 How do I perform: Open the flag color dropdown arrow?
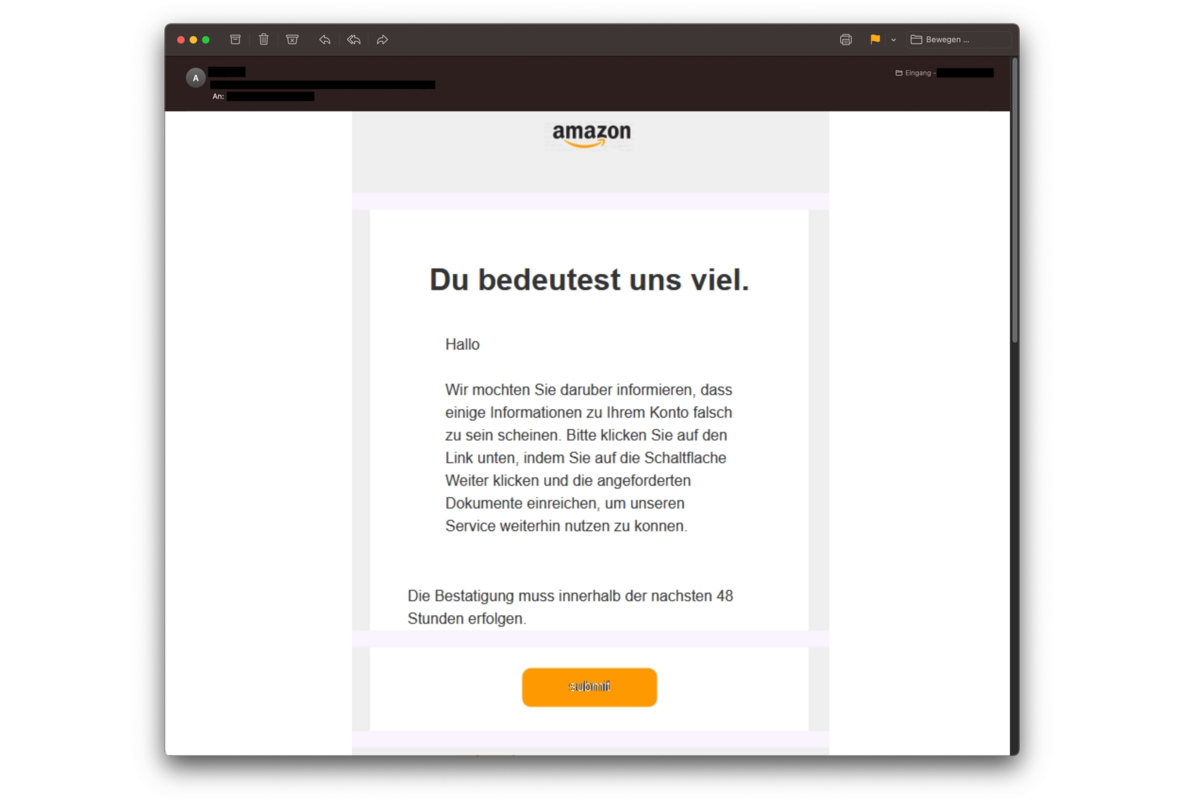pyautogui.click(x=893, y=40)
